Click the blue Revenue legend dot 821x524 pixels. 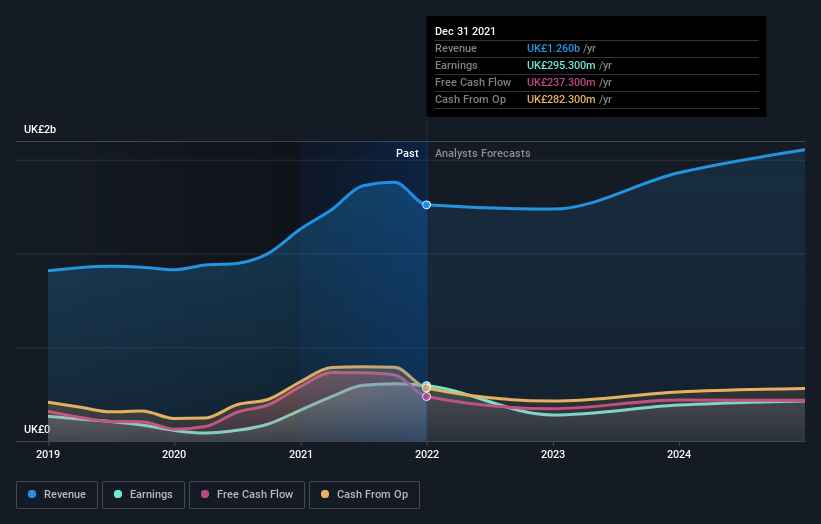[x=32, y=494]
